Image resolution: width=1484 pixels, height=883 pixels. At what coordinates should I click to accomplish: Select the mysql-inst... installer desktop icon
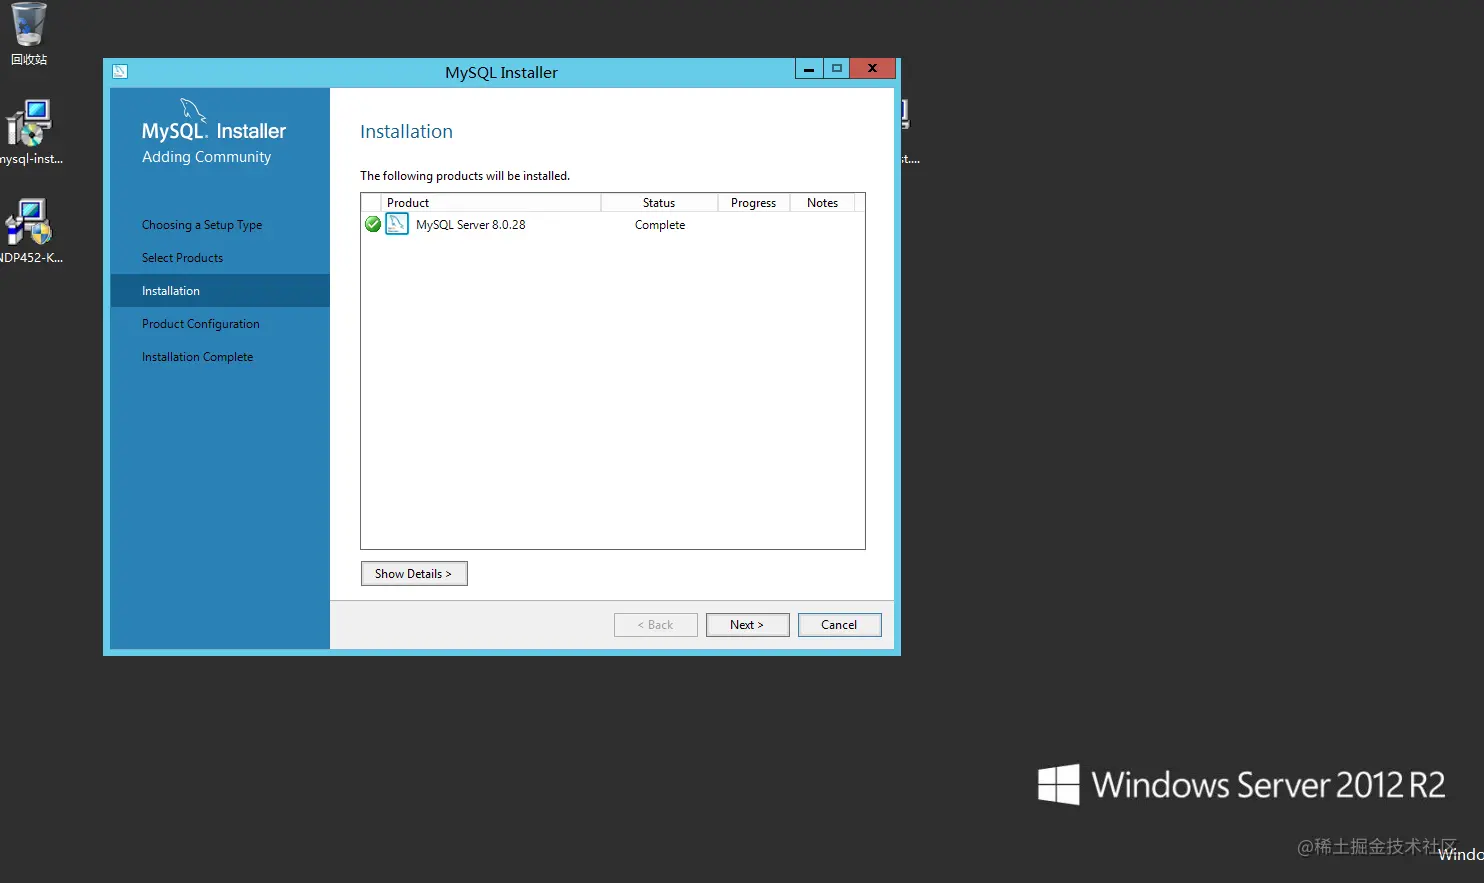(x=30, y=131)
